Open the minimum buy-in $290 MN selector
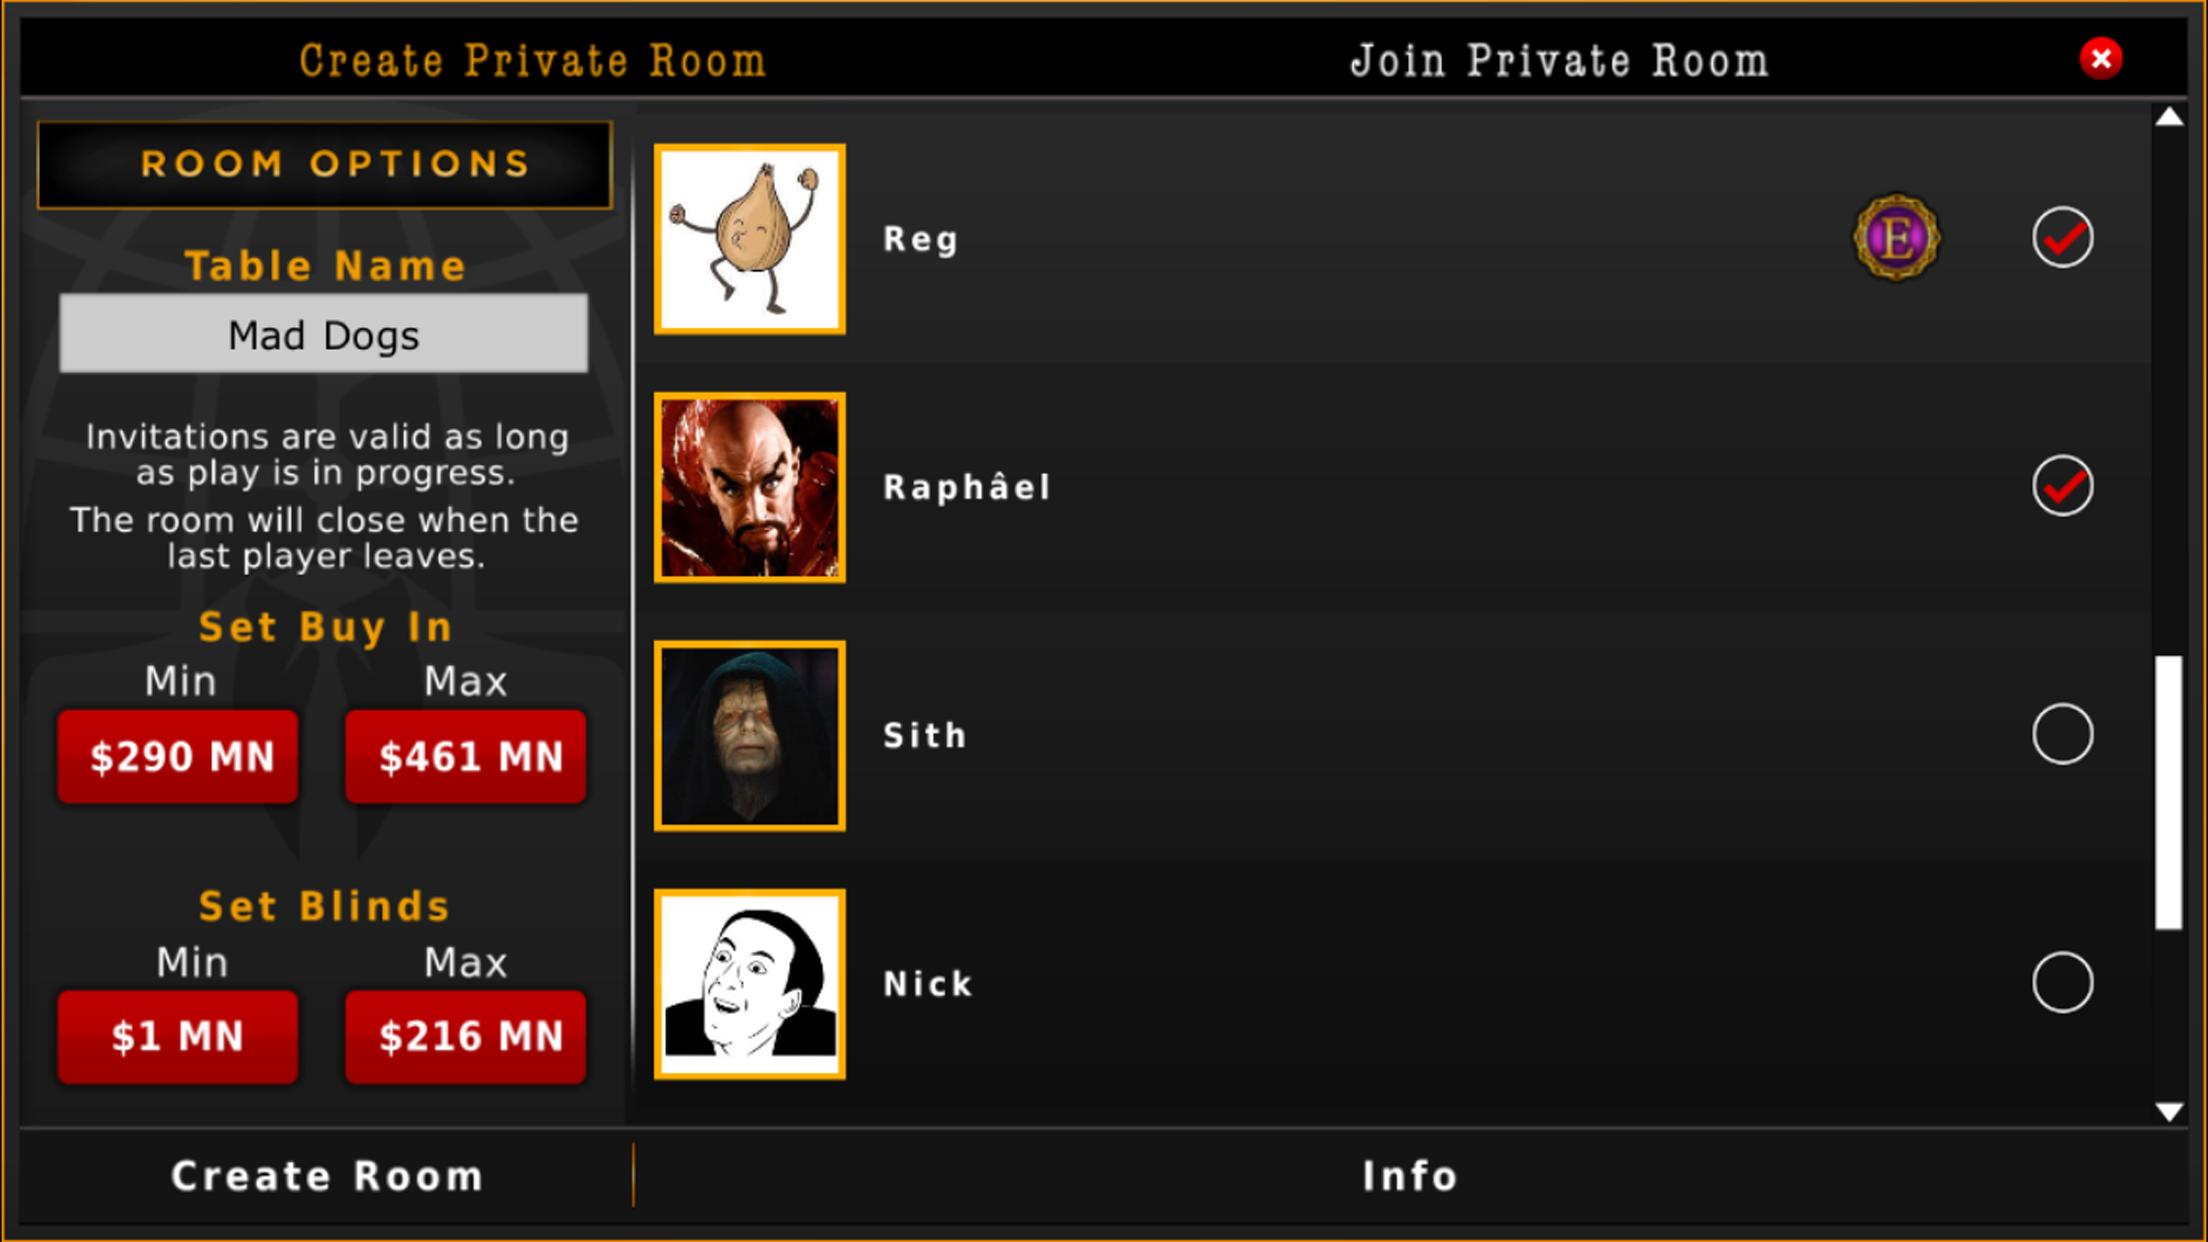Image resolution: width=2208 pixels, height=1242 pixels. click(x=179, y=757)
